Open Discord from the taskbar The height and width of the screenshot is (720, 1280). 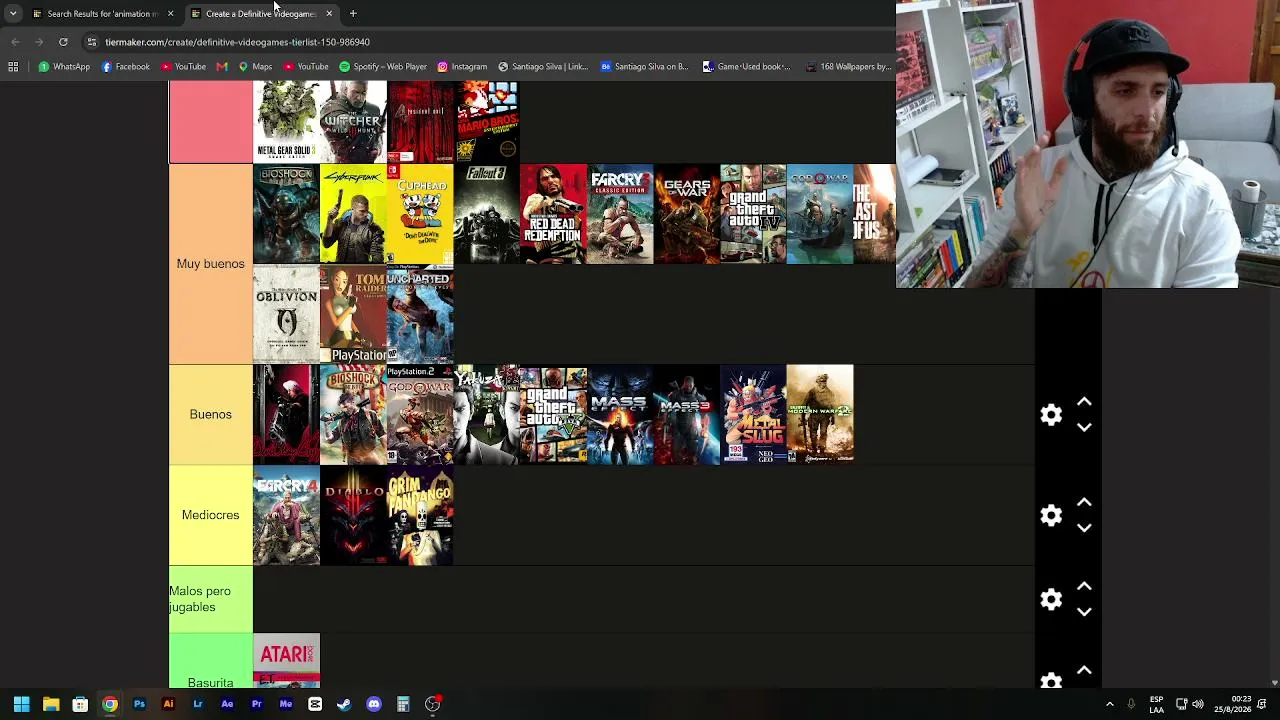(x=374, y=704)
